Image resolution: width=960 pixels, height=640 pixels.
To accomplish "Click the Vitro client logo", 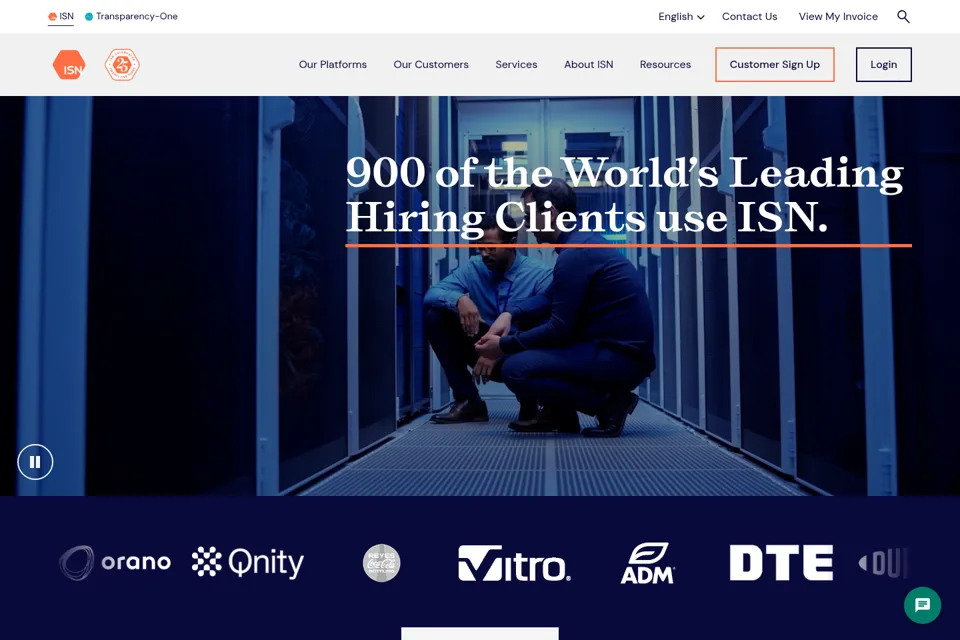I will (x=514, y=563).
